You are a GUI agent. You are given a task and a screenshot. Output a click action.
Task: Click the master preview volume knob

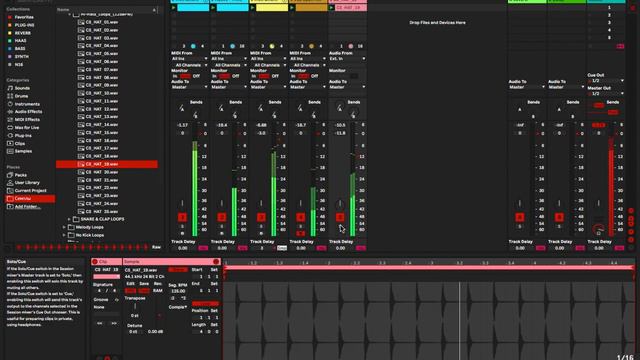point(598,229)
